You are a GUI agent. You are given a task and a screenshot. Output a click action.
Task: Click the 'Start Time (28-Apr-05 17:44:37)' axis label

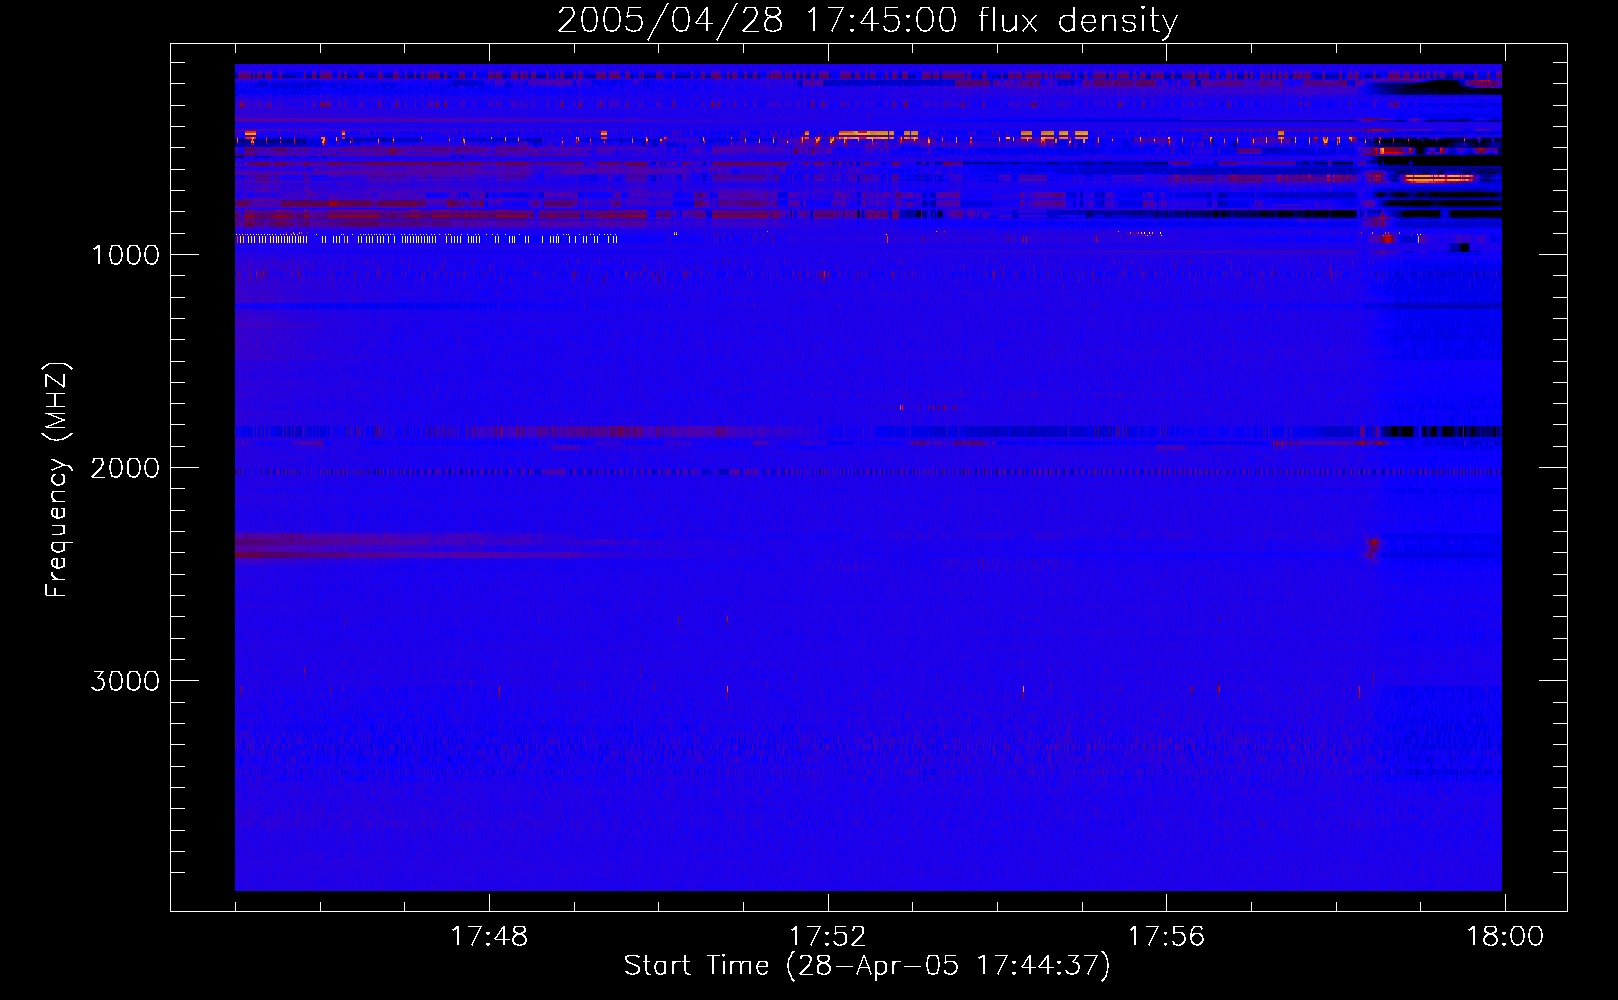(867, 966)
